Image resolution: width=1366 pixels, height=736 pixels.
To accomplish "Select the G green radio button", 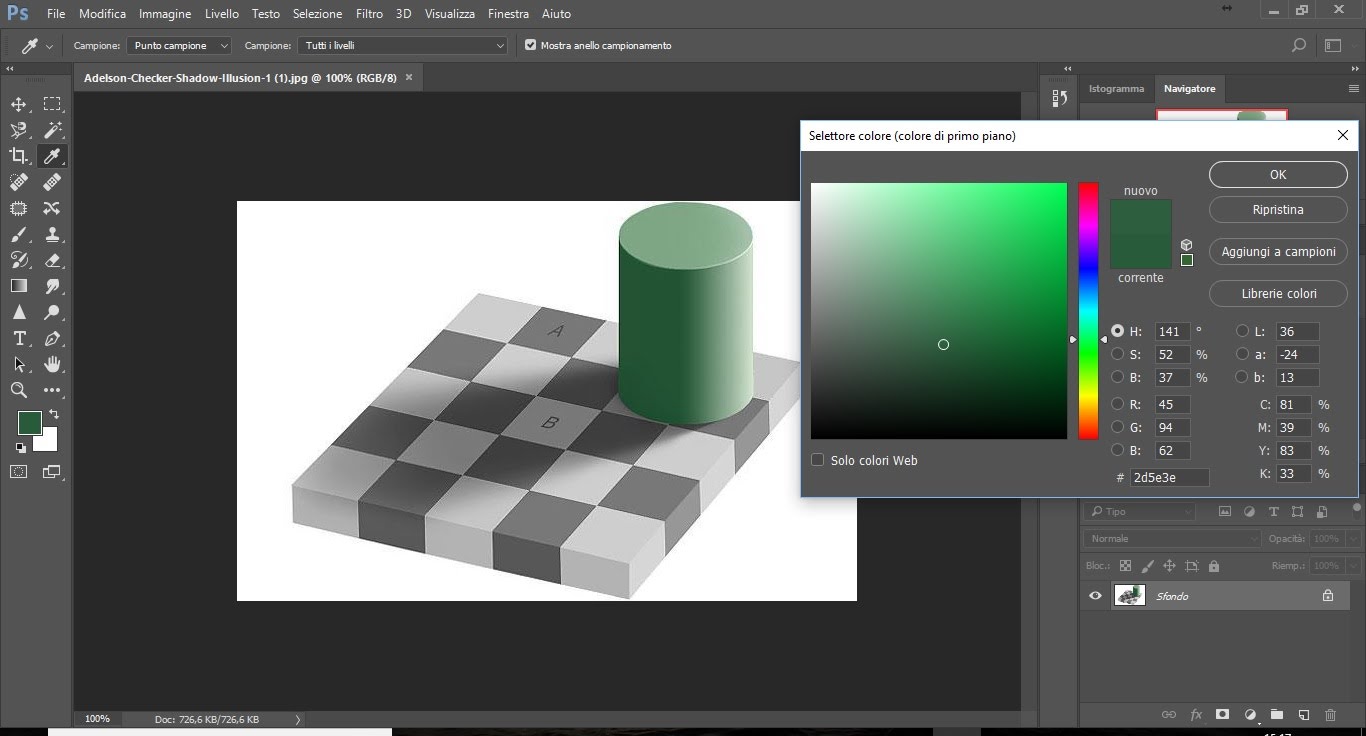I will point(1117,427).
